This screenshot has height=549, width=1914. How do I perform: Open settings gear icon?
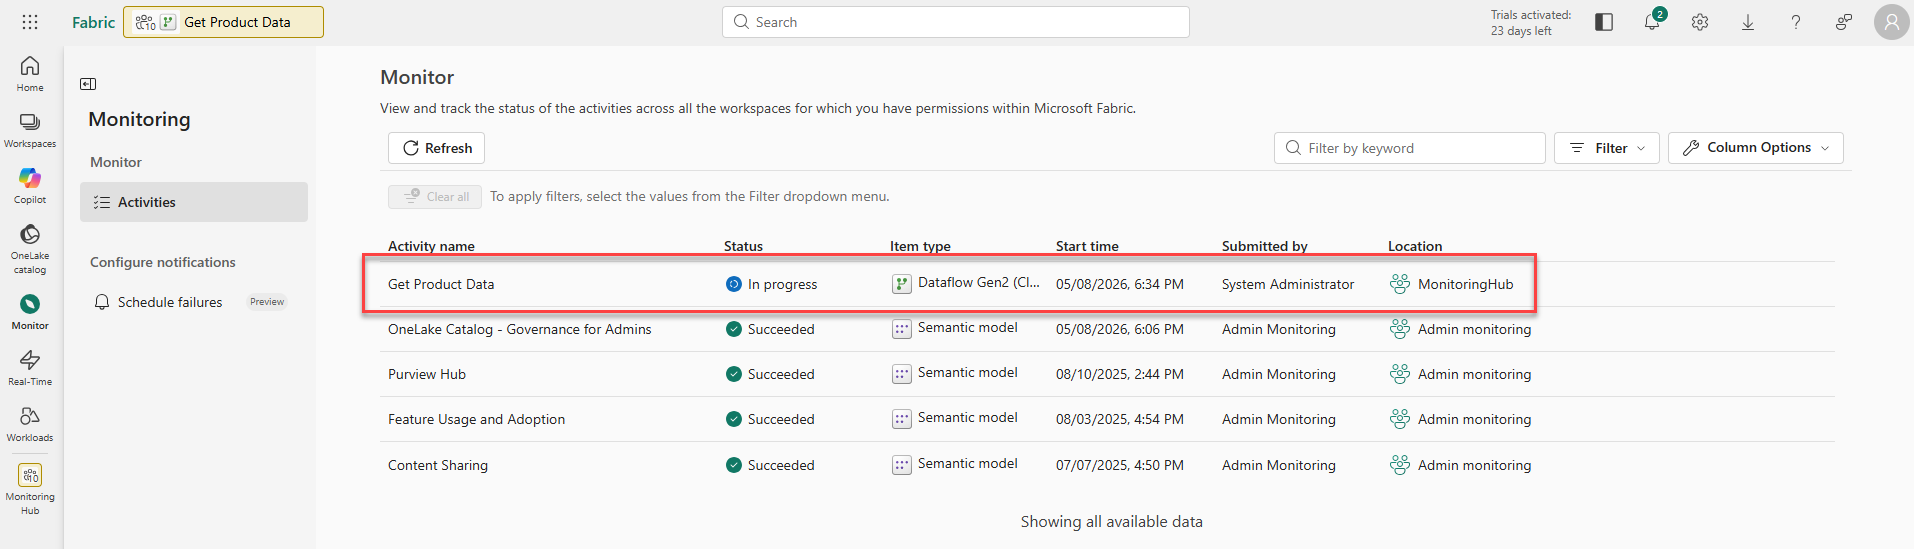click(1700, 22)
